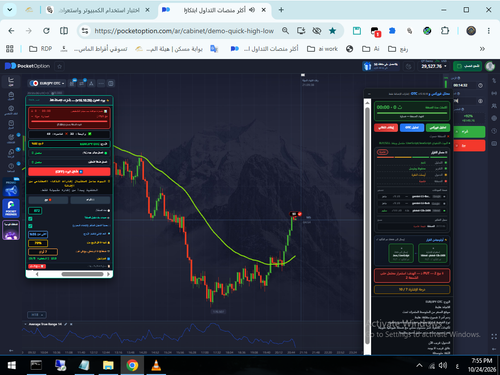Screen dimensions: 500x375
Task: Open the right sidebar signals icon
Action: point(494,93)
